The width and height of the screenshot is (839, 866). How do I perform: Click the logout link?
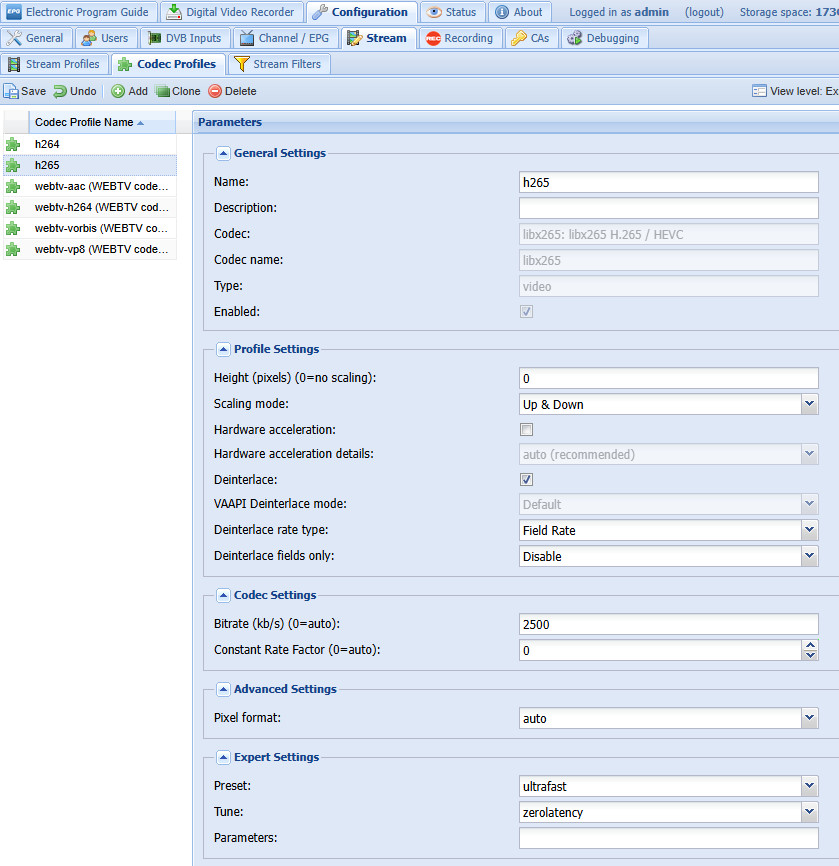(x=706, y=12)
